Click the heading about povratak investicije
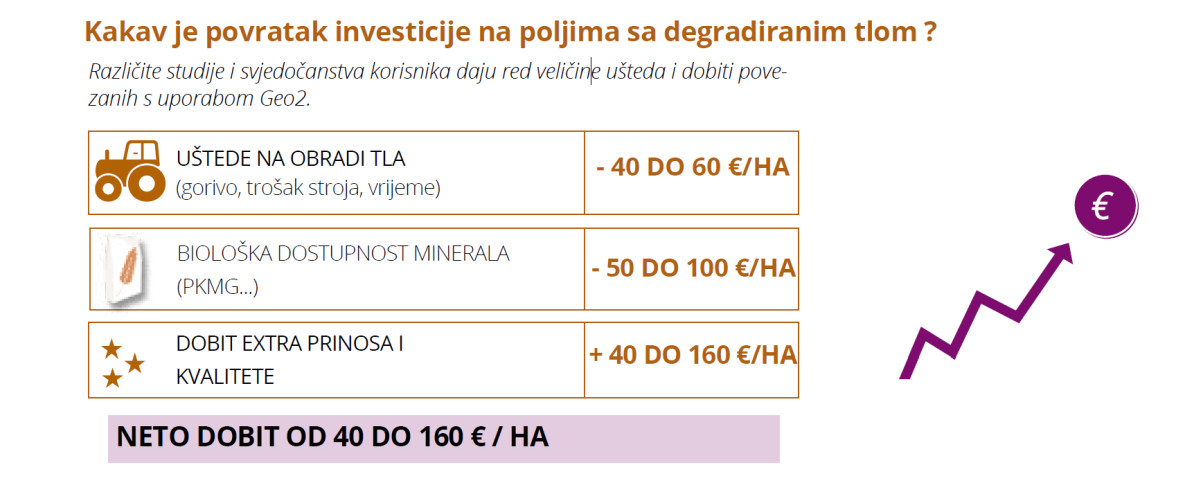 (x=511, y=31)
